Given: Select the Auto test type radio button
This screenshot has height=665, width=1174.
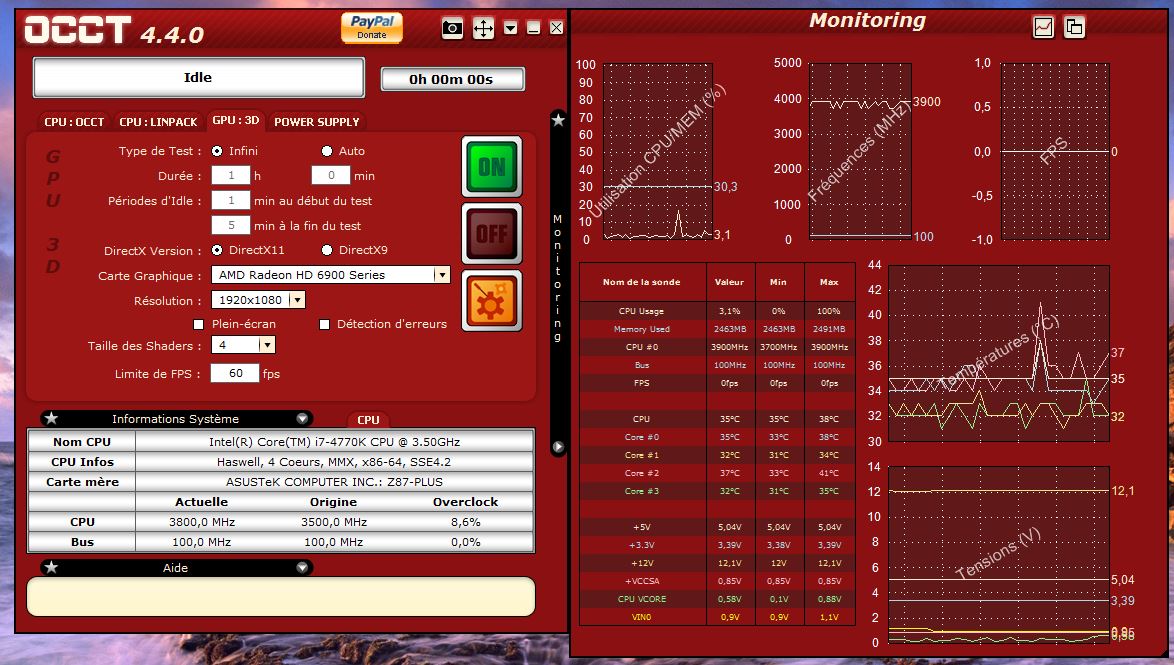Looking at the screenshot, I should (x=326, y=151).
